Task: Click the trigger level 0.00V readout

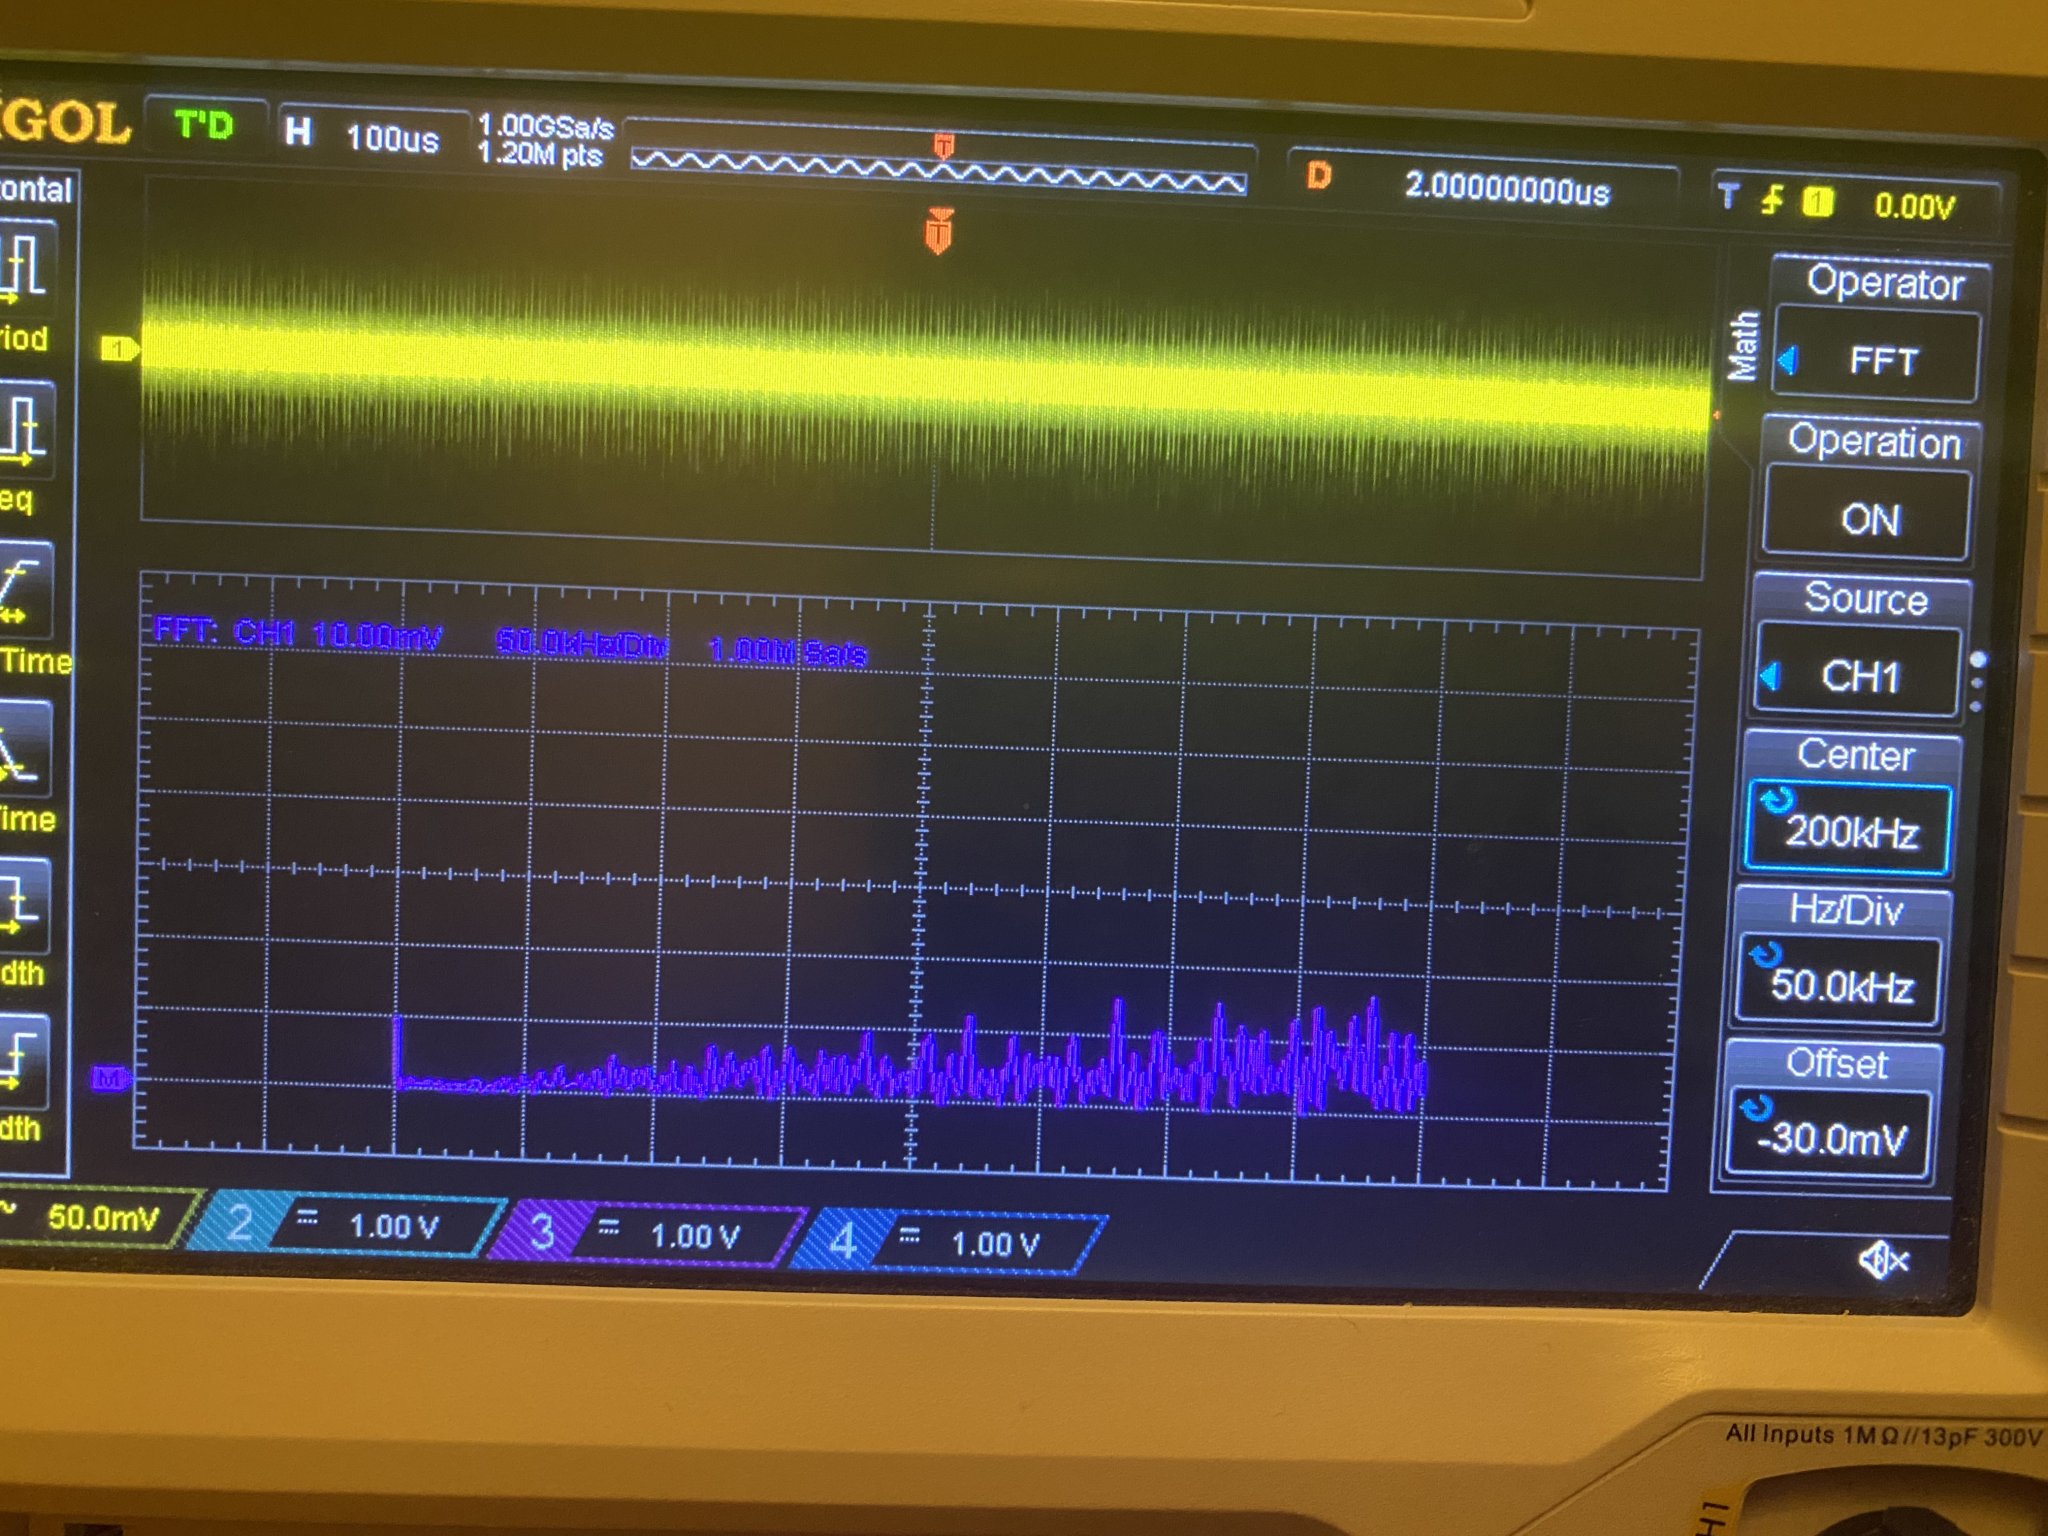Action: [x=1914, y=205]
